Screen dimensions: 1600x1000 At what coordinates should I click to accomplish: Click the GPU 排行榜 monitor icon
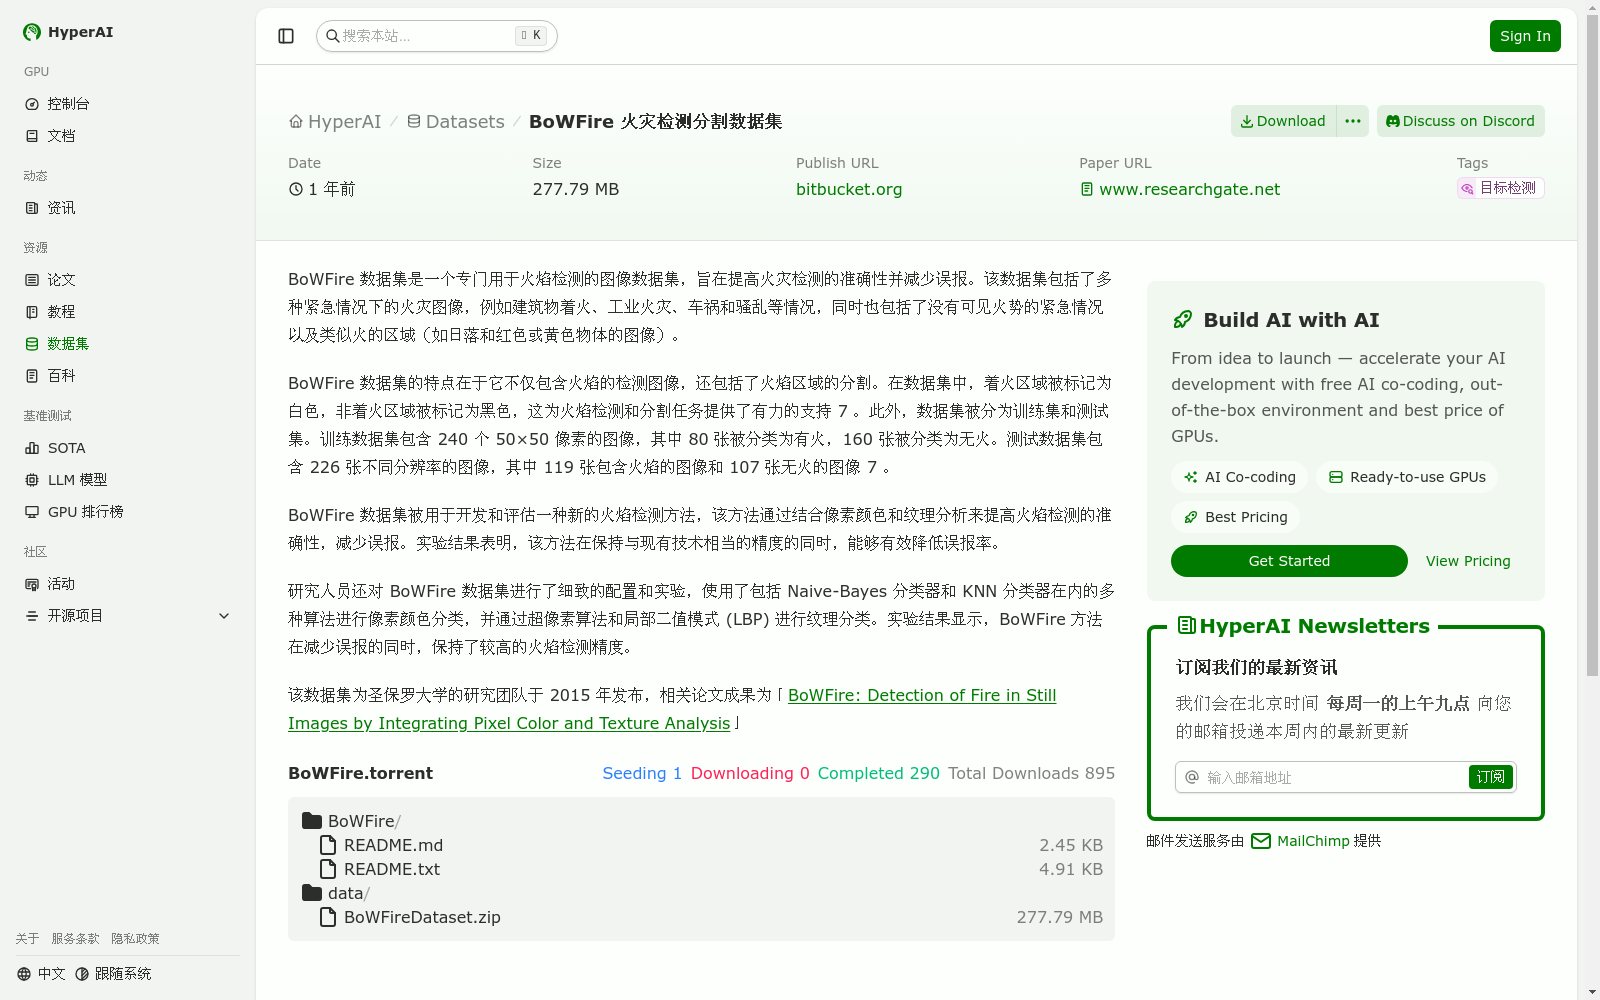pyautogui.click(x=32, y=512)
